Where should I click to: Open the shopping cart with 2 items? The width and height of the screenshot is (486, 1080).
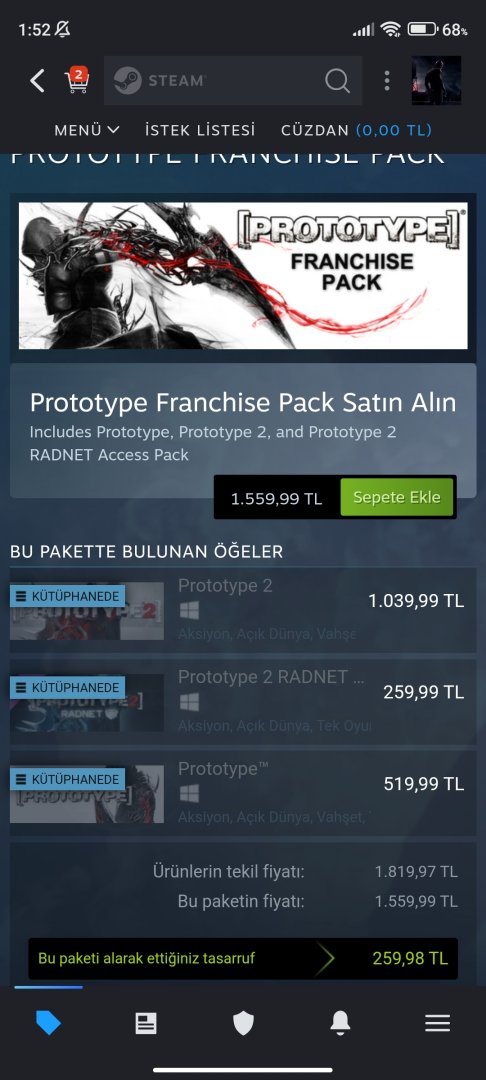pyautogui.click(x=76, y=80)
